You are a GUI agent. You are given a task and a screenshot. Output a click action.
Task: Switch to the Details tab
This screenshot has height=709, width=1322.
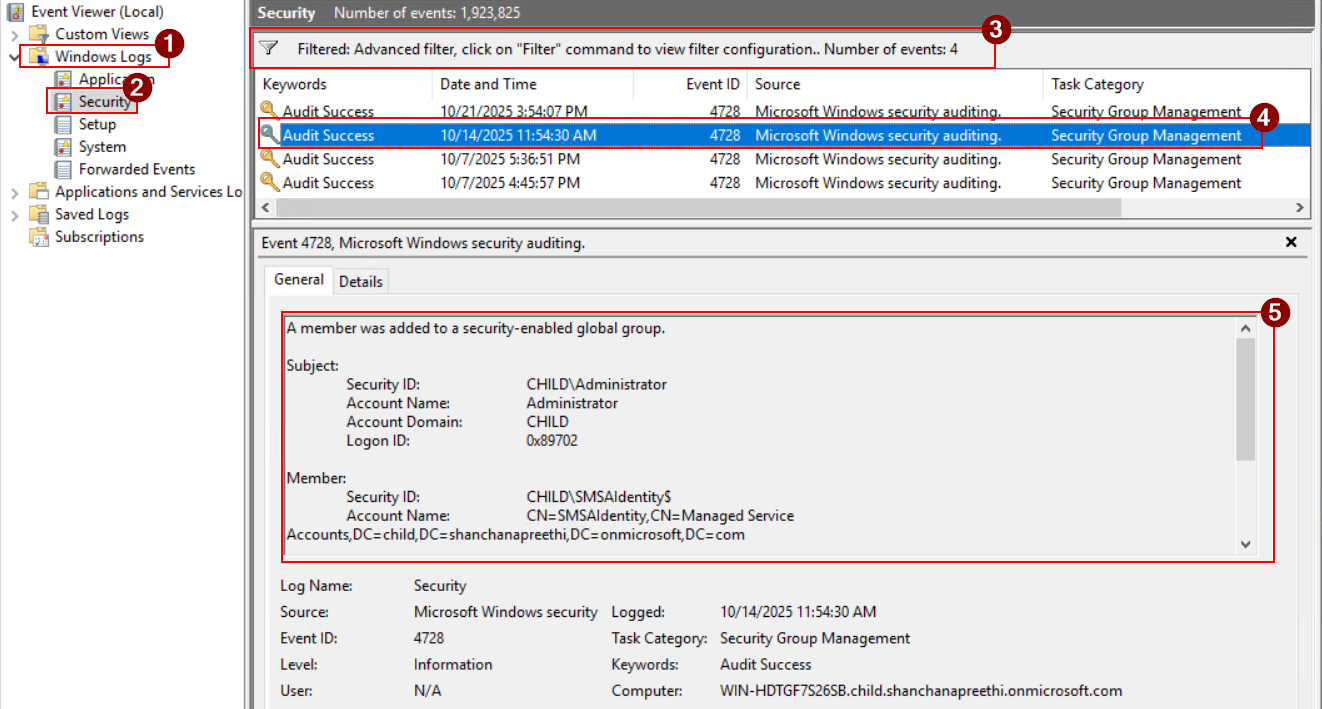point(361,281)
